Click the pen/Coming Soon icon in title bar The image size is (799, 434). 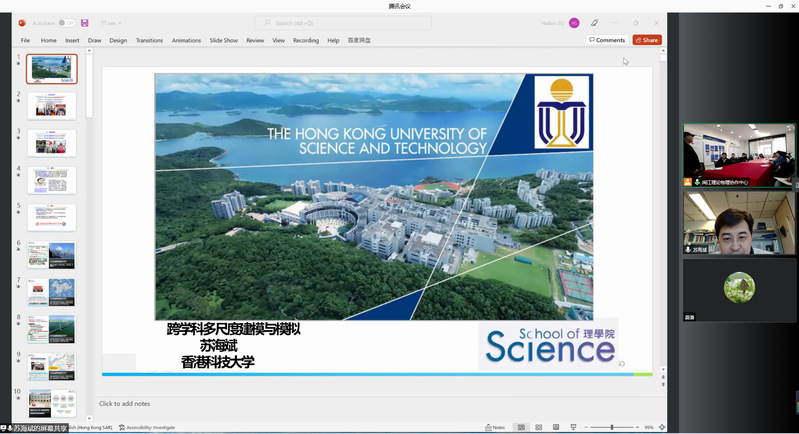[595, 23]
